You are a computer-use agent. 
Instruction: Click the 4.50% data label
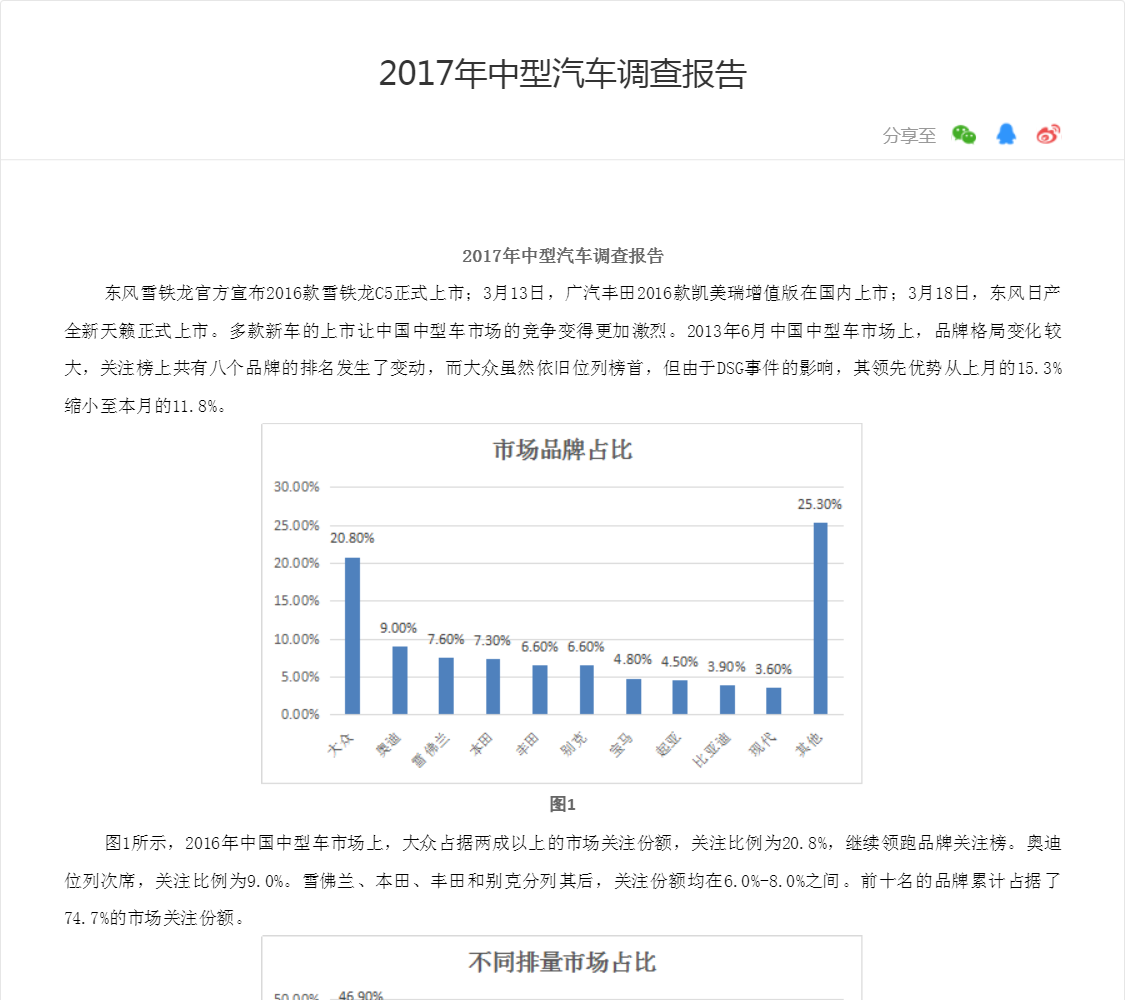pyautogui.click(x=679, y=661)
